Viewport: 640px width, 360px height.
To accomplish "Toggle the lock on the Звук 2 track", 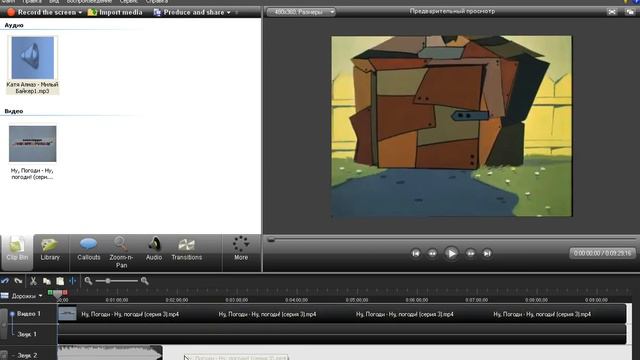I will coord(4,355).
